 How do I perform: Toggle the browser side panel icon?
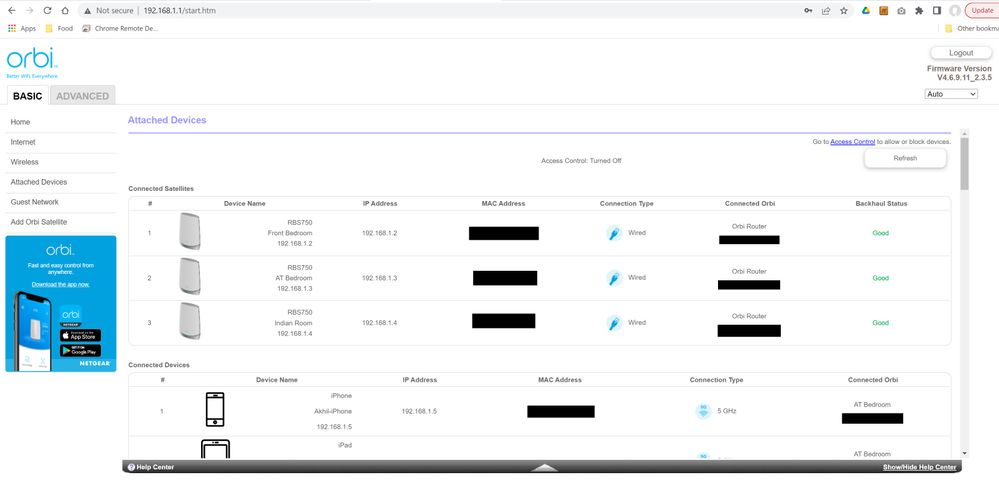[937, 10]
